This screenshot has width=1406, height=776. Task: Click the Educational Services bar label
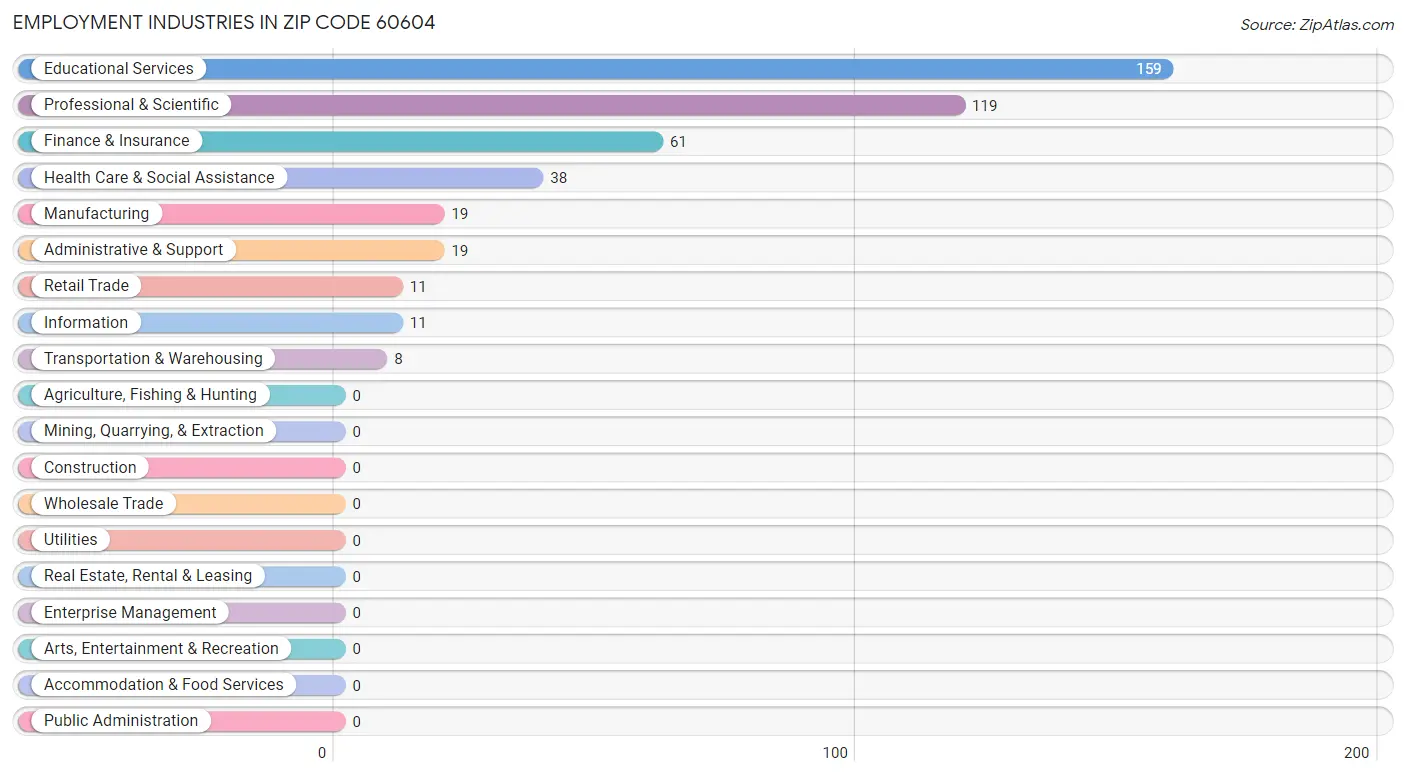point(119,69)
